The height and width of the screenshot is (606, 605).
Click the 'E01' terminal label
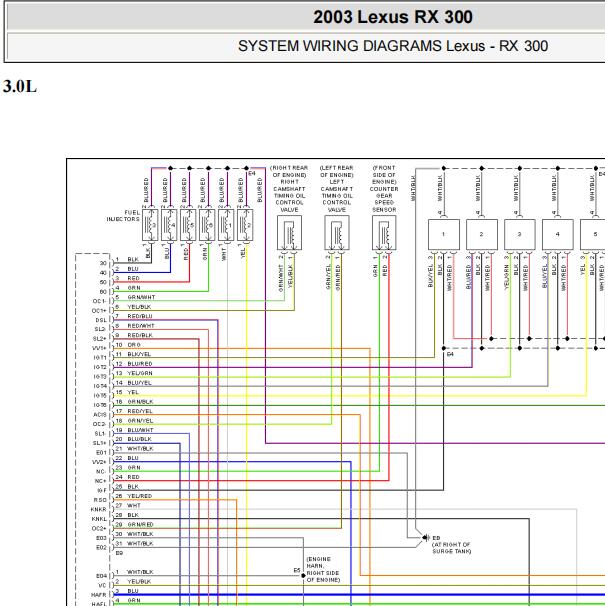(x=101, y=453)
